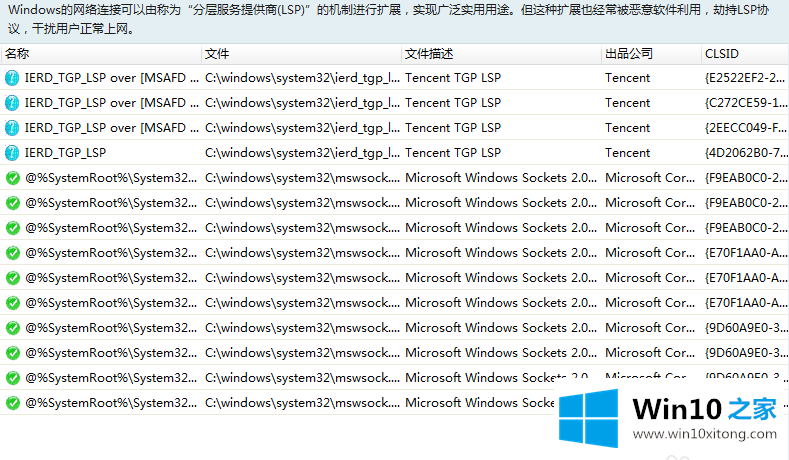
Task: Select the CLSID cell {E2522EF2-2...
Action: point(745,78)
